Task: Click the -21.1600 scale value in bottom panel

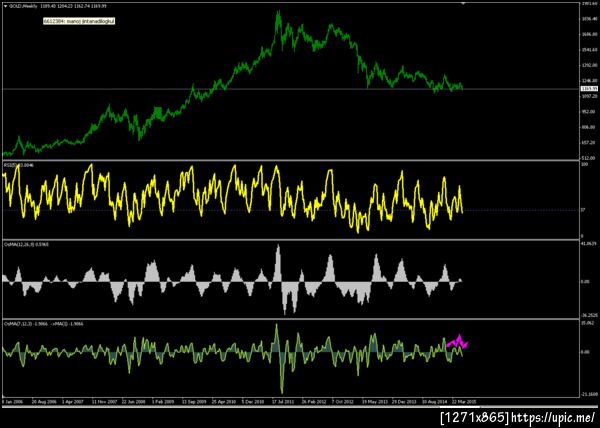Action: 589,394
